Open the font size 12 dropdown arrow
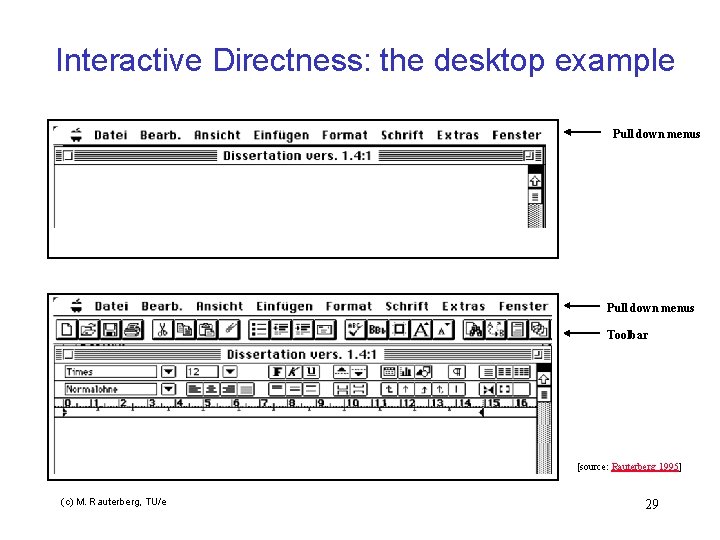Viewport: 720px width, 540px height. 230,371
